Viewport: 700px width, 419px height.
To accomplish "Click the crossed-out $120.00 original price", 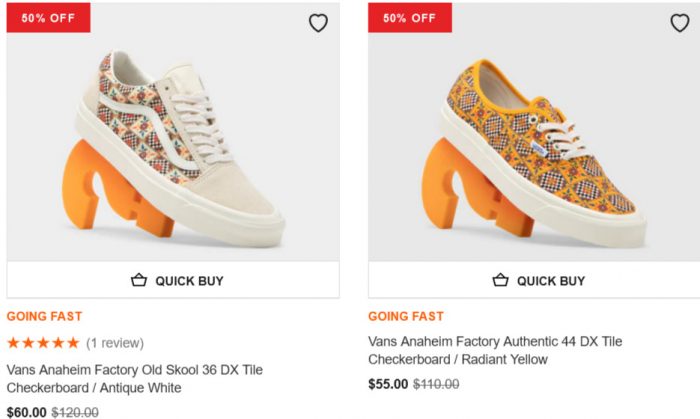I will pyautogui.click(x=75, y=411).
